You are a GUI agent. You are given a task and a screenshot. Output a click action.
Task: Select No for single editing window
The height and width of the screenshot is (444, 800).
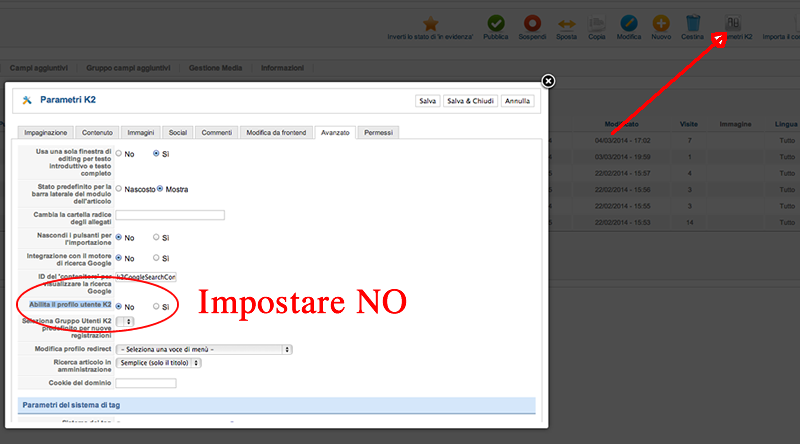[119, 154]
